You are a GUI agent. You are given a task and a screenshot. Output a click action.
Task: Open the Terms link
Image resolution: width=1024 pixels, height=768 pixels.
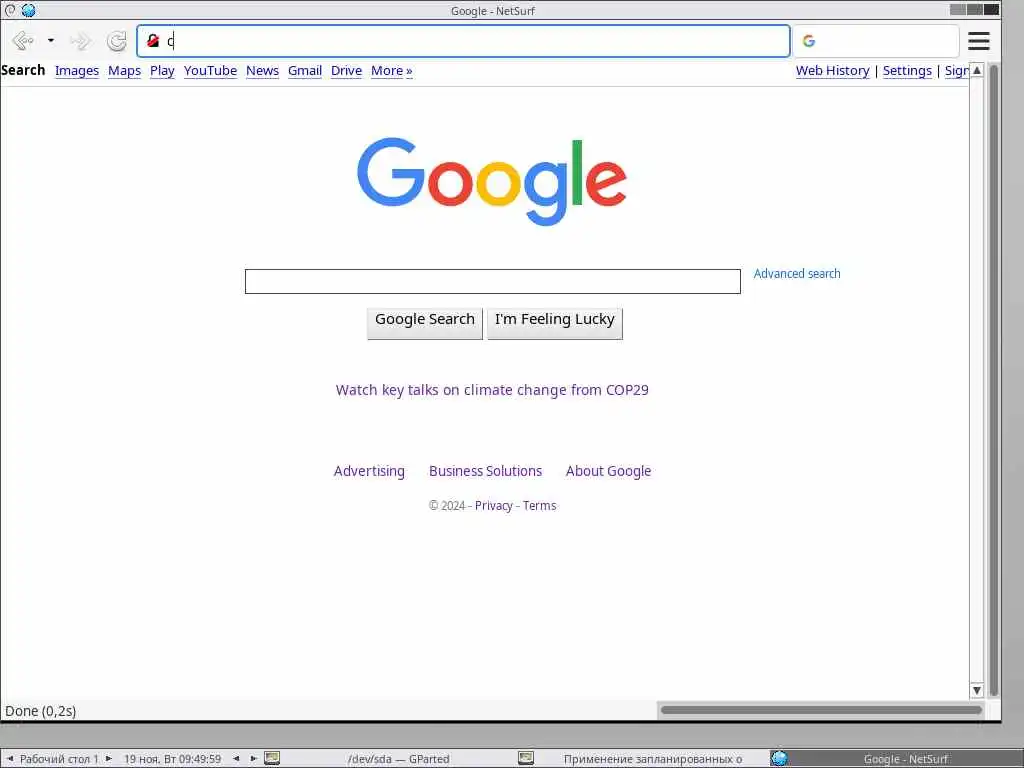click(x=539, y=505)
